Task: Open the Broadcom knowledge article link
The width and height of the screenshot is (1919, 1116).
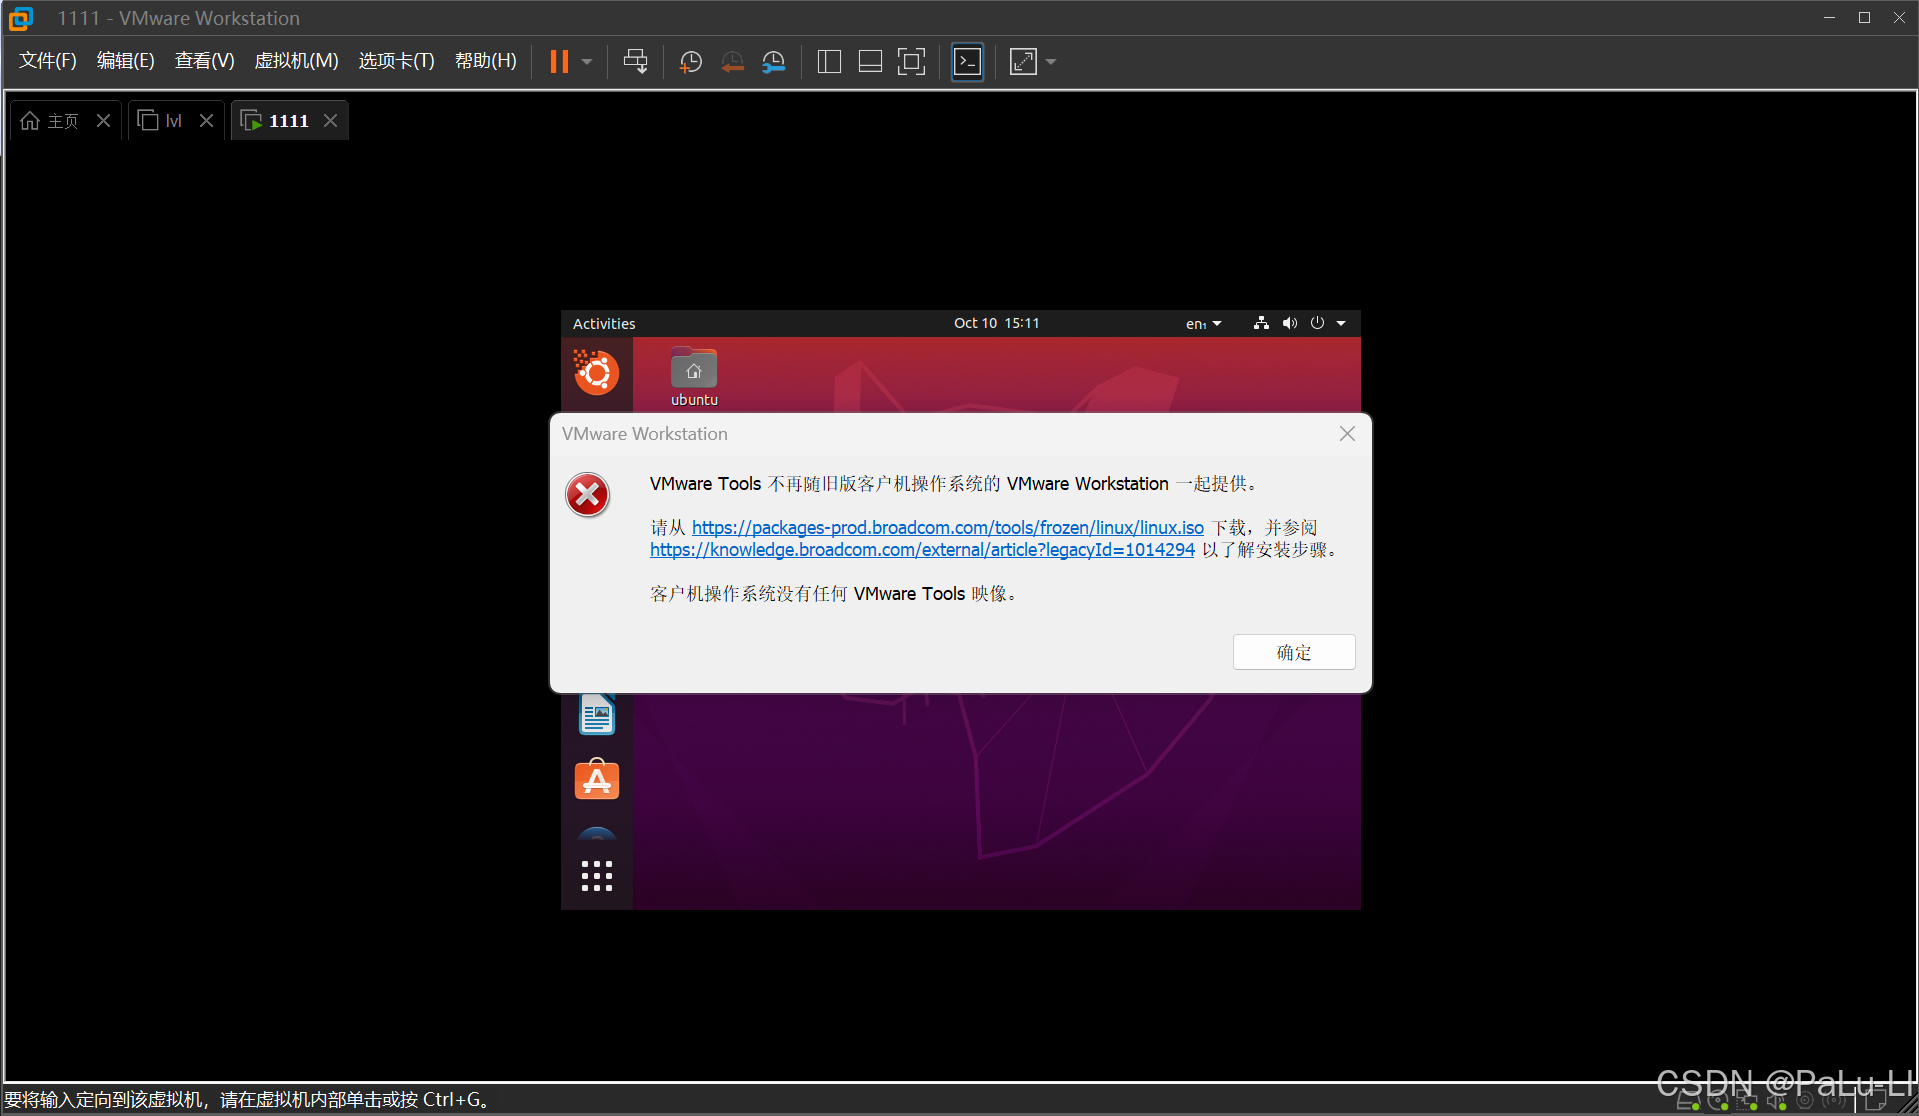Action: point(921,549)
